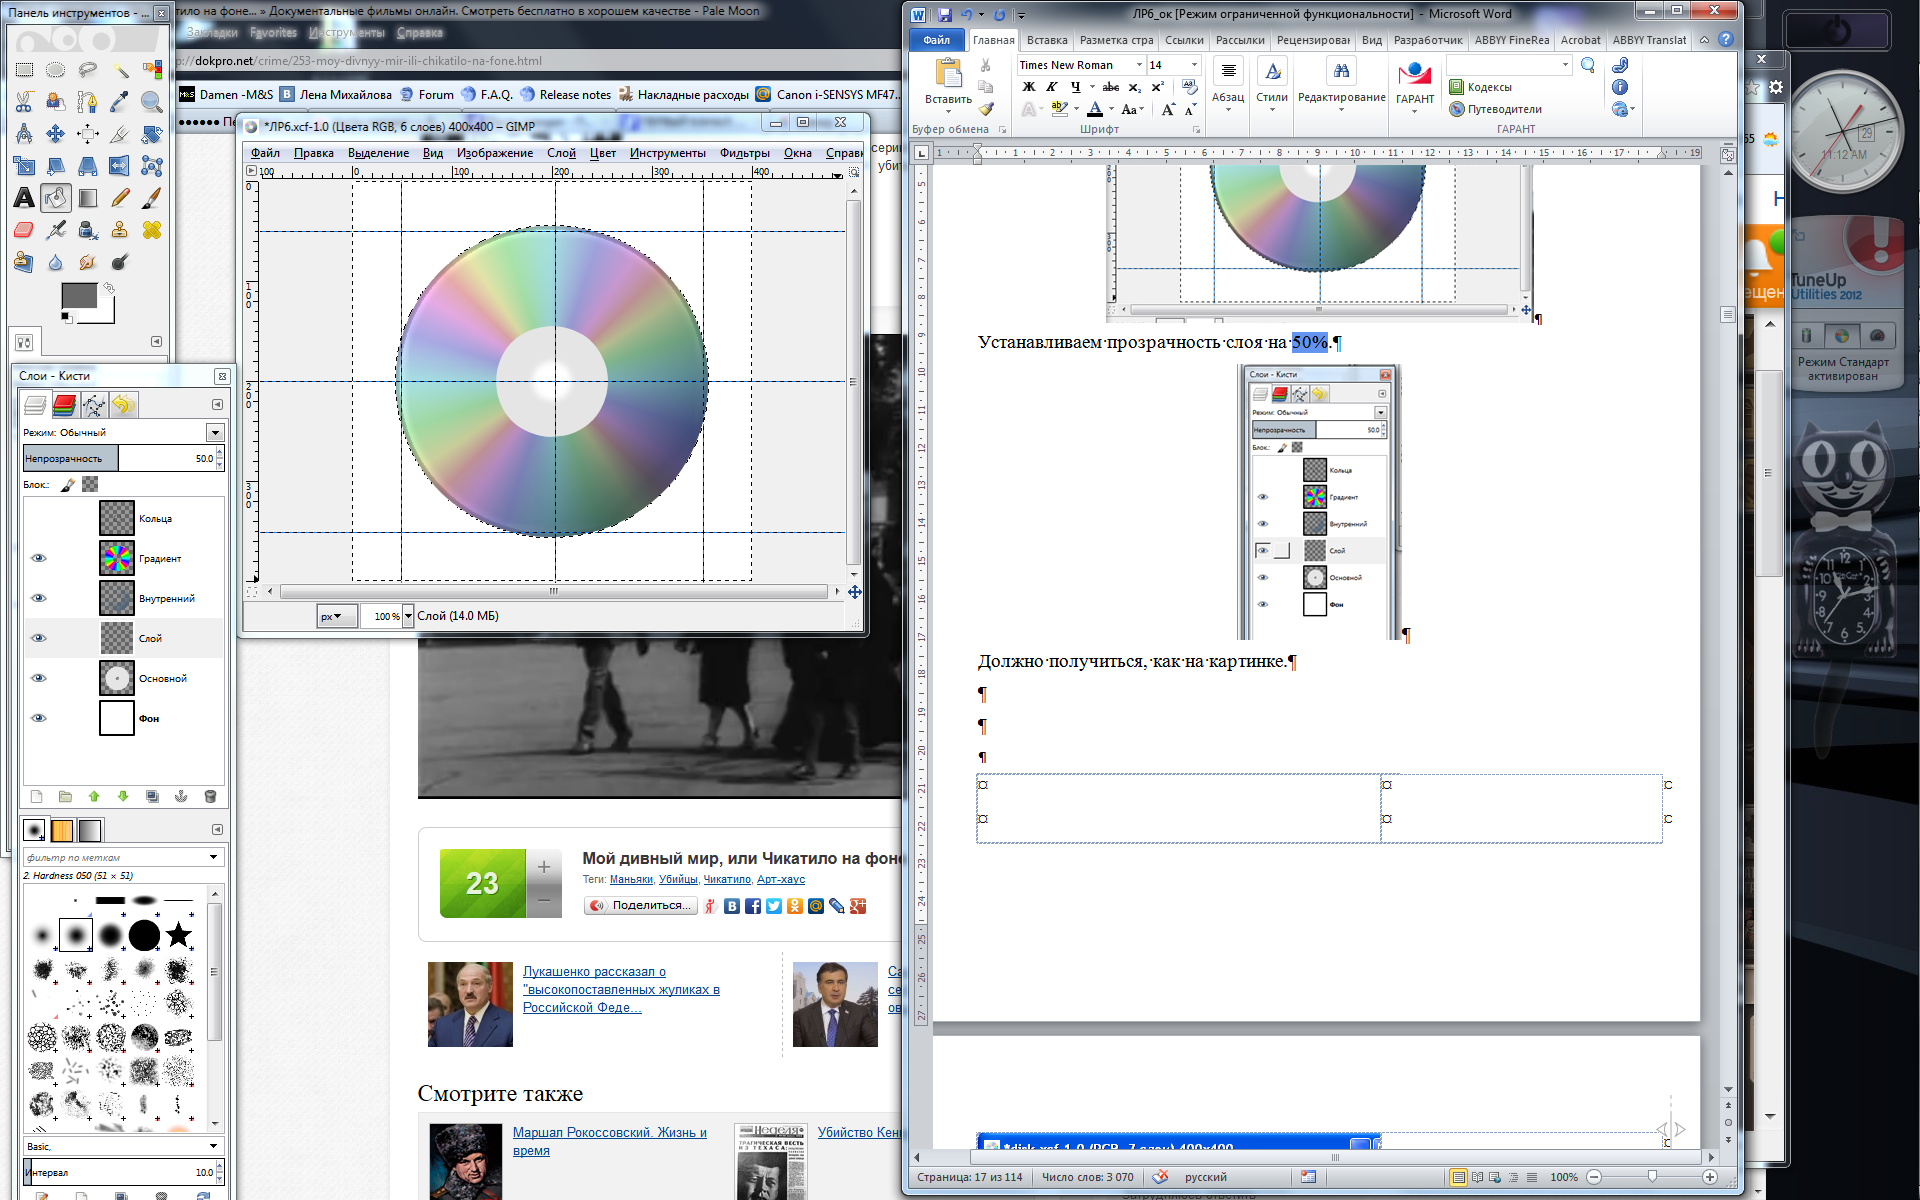This screenshot has width=1920, height=1200.
Task: Select the Text tool
Action: point(24,198)
